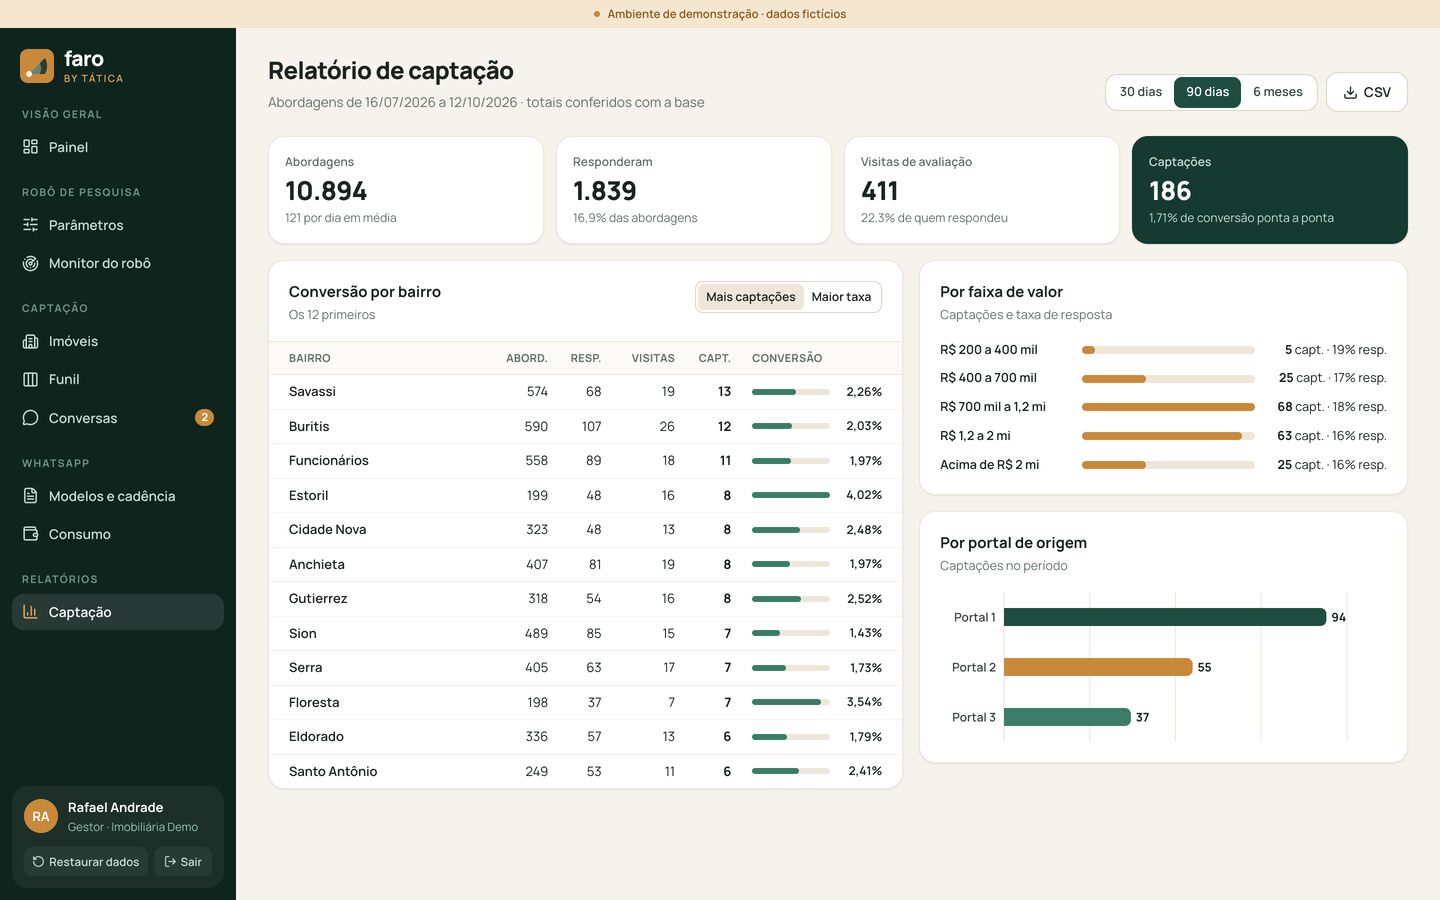
Task: Click the Portal 2 orange bar
Action: point(1098,667)
